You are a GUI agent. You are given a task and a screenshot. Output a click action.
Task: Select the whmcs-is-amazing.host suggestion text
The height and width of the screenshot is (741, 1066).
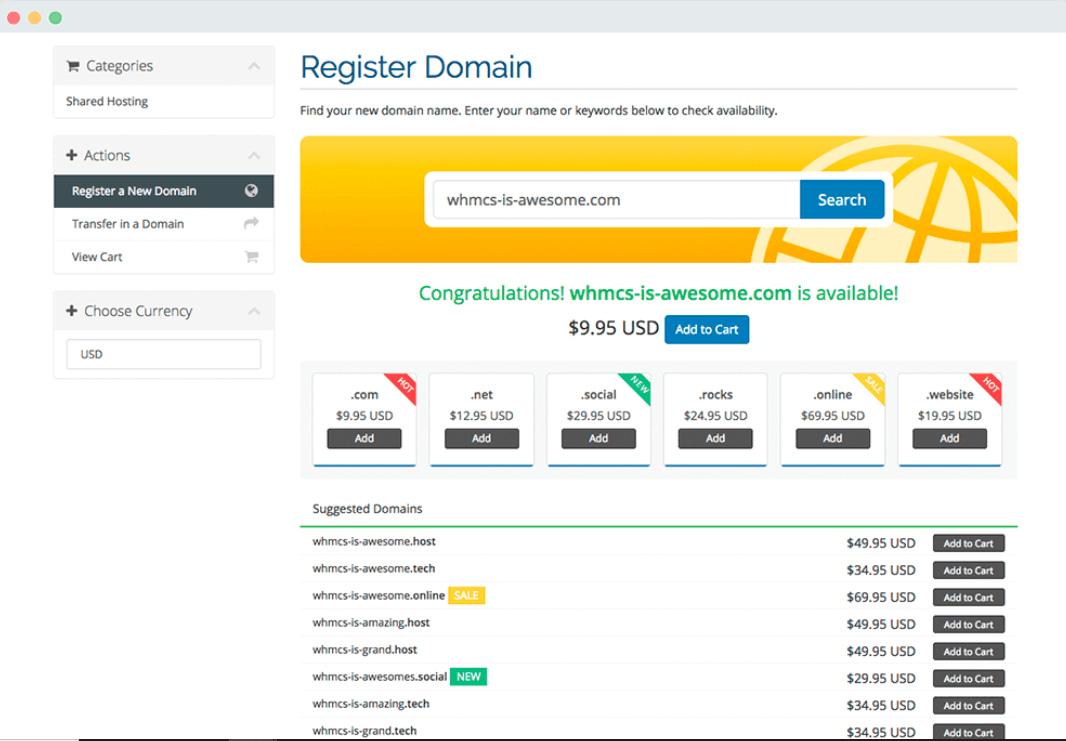(371, 623)
